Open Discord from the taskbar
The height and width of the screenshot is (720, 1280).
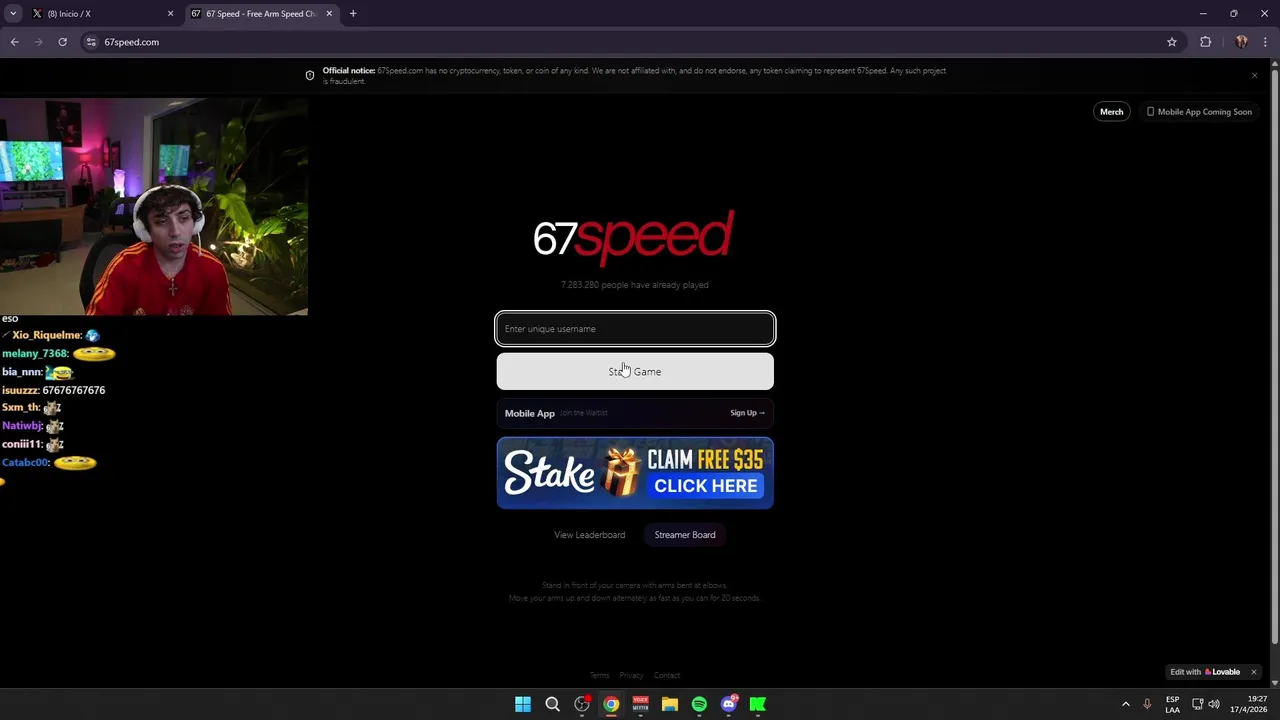[x=729, y=704]
